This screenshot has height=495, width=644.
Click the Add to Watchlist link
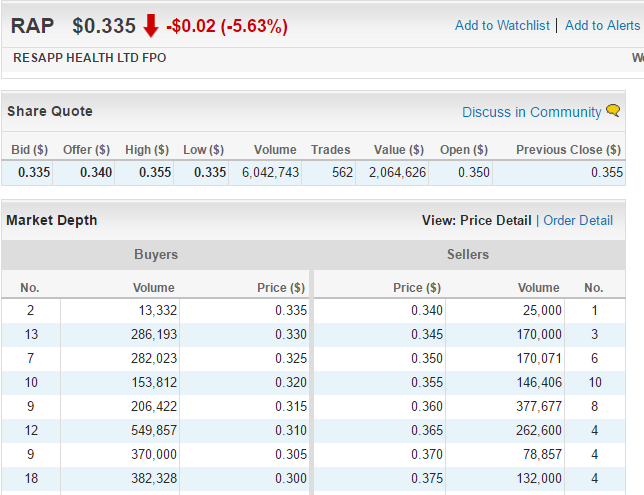(502, 25)
